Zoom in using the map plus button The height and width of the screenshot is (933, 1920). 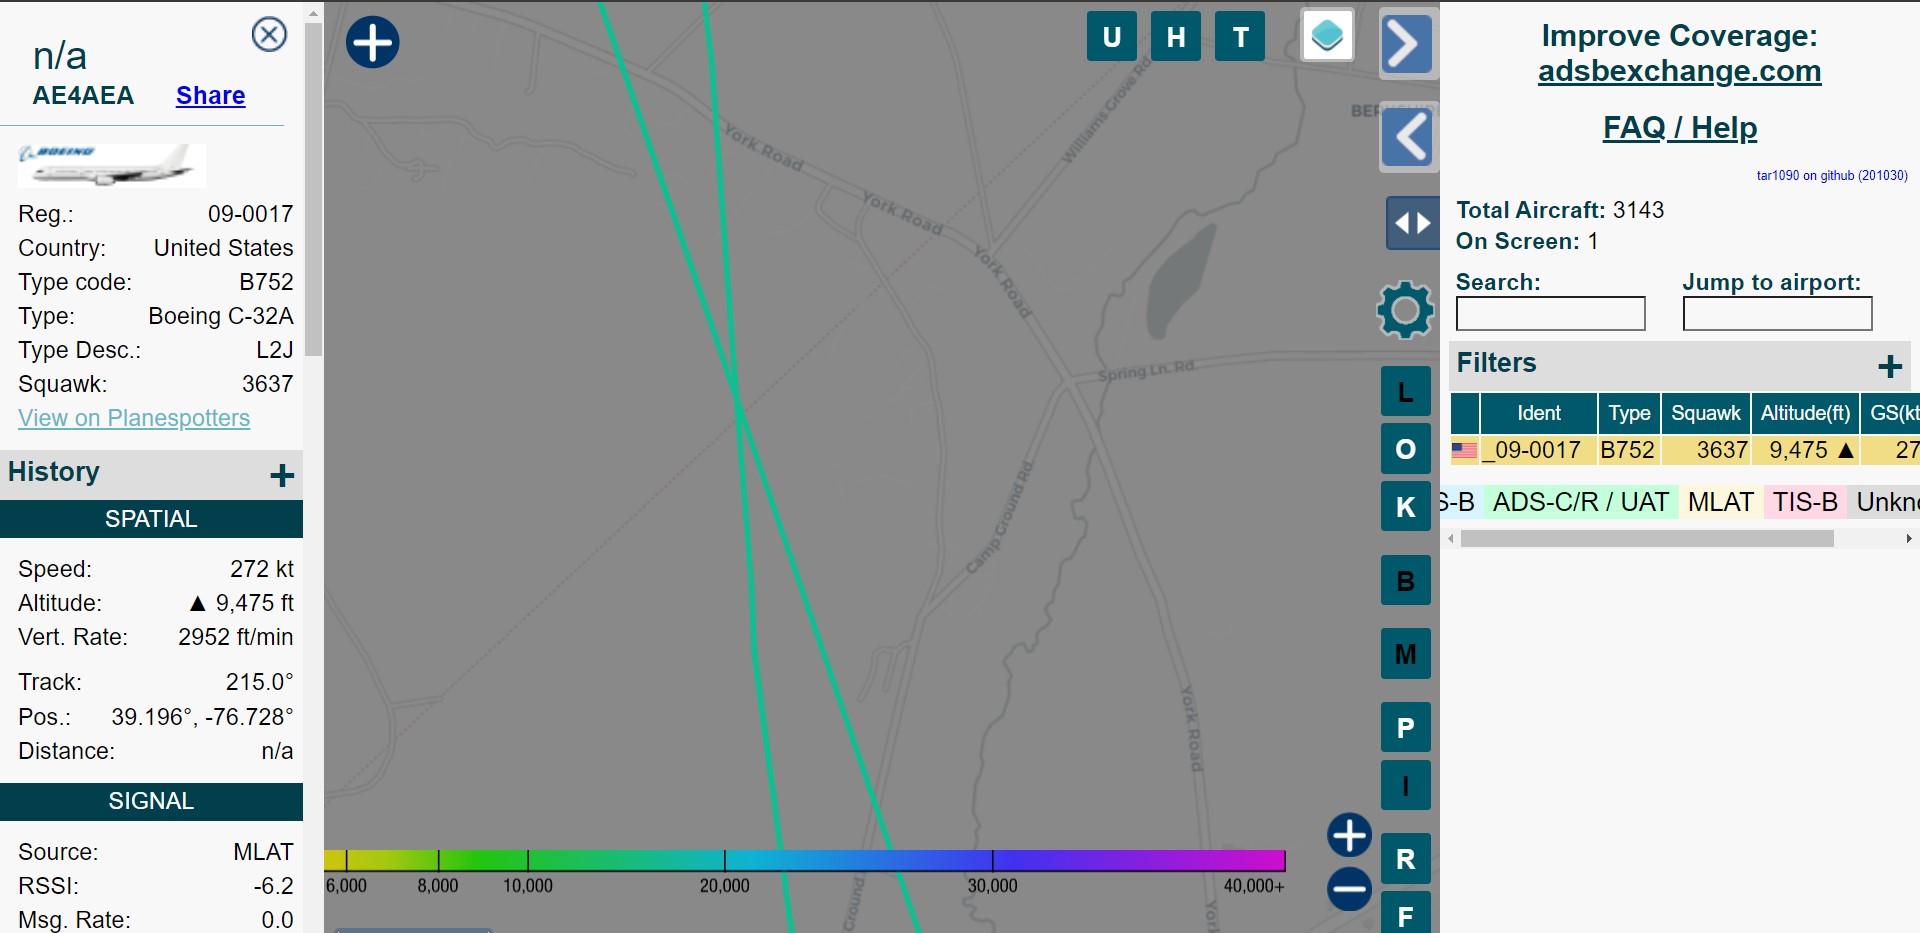click(1349, 835)
